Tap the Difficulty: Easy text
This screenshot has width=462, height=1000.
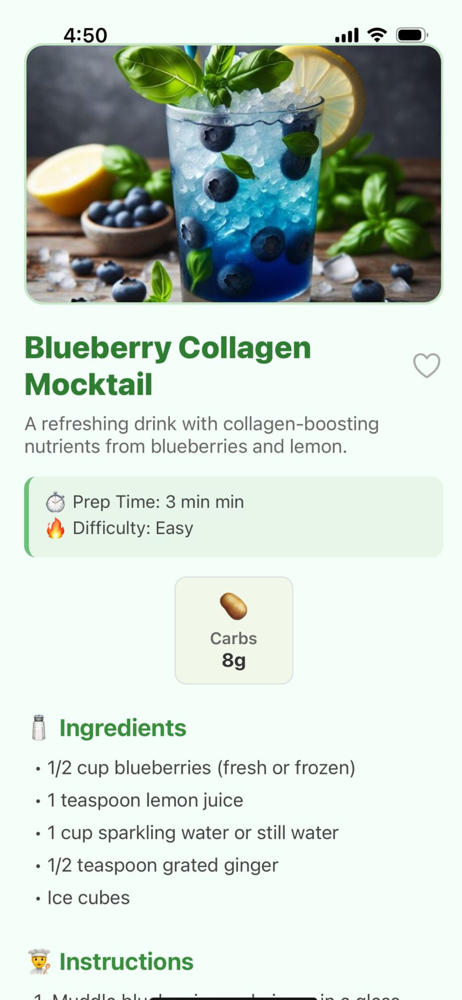coord(133,528)
